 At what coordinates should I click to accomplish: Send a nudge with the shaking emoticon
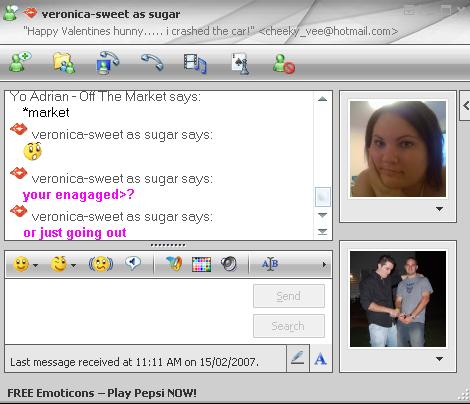point(101,264)
